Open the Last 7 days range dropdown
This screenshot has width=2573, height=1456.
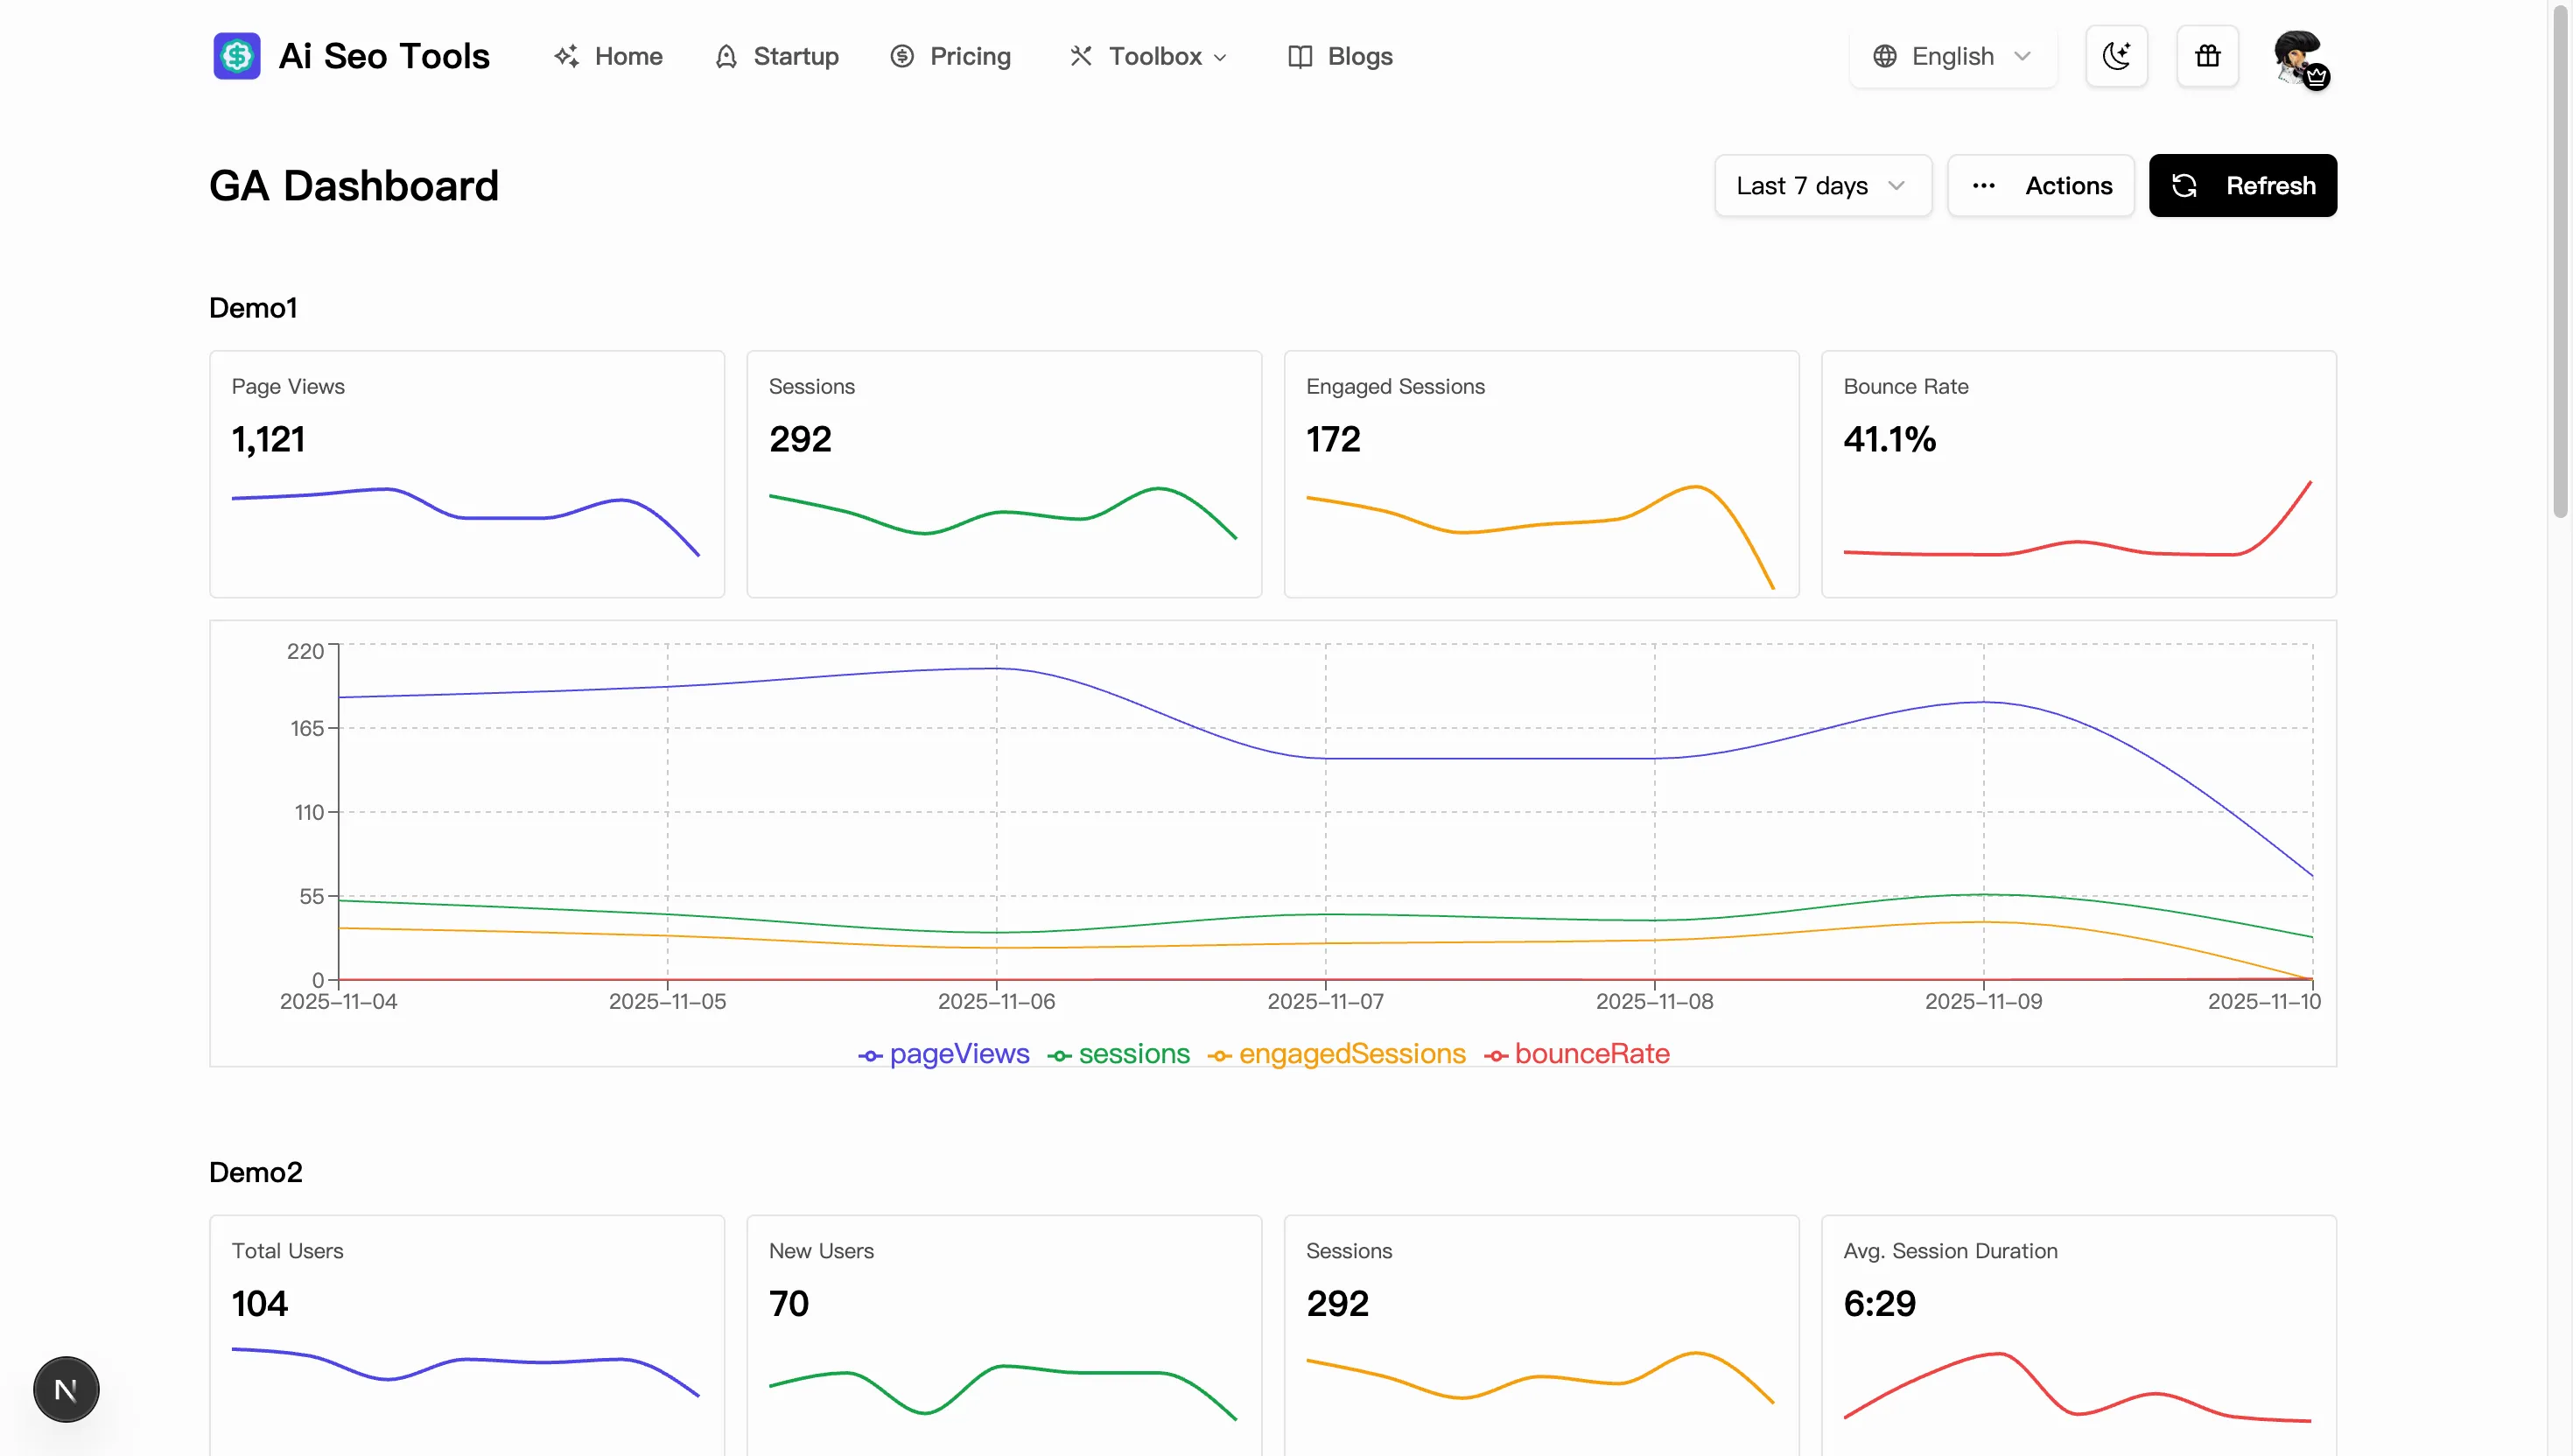tap(1822, 186)
